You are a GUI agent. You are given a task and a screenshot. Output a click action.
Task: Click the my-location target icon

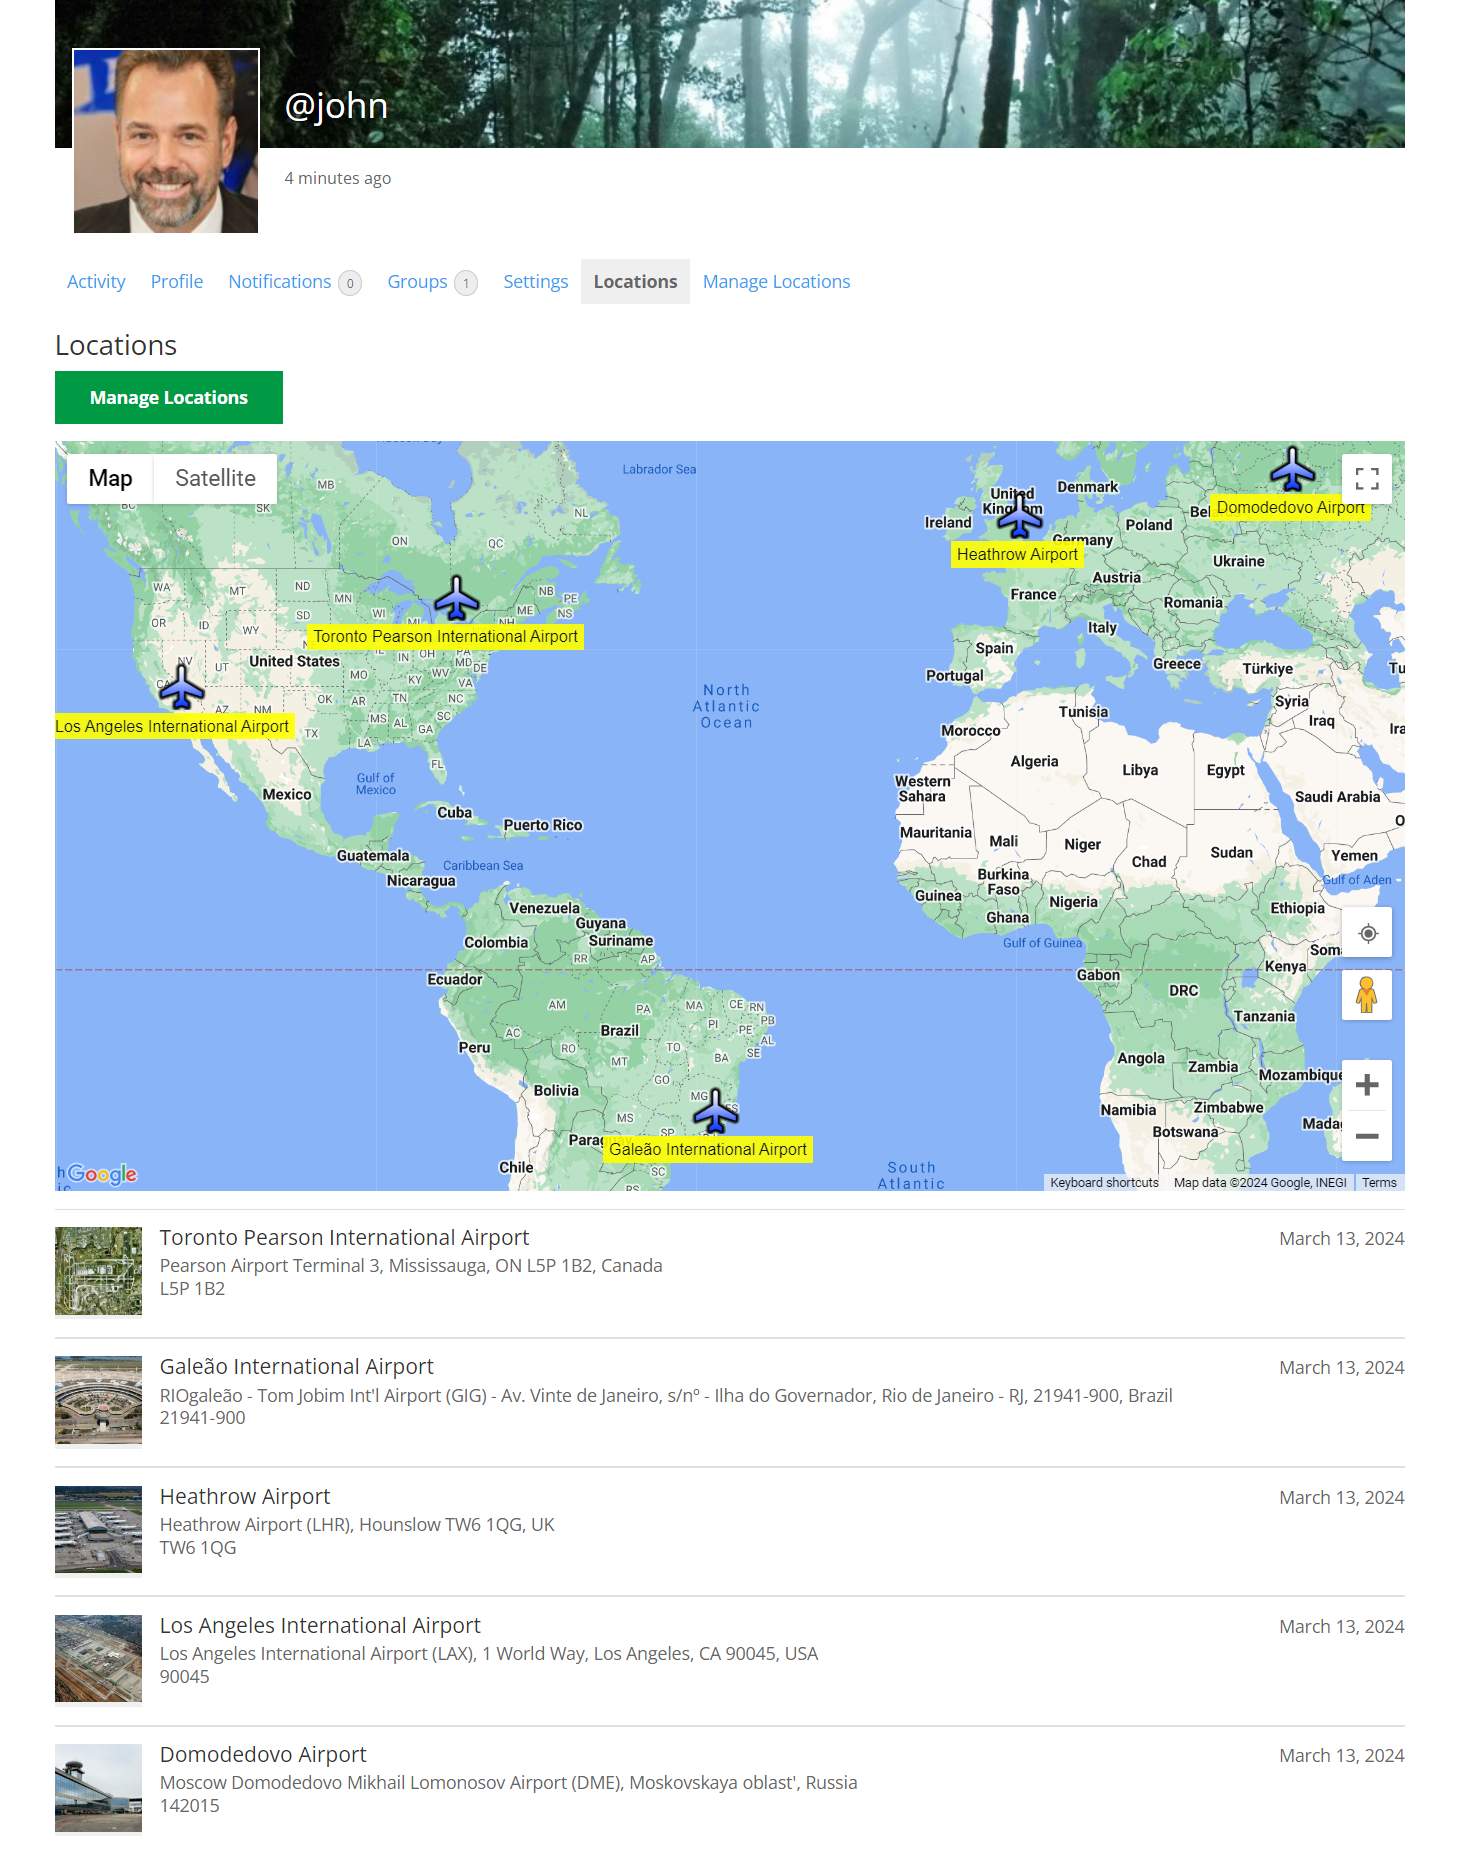(1367, 932)
